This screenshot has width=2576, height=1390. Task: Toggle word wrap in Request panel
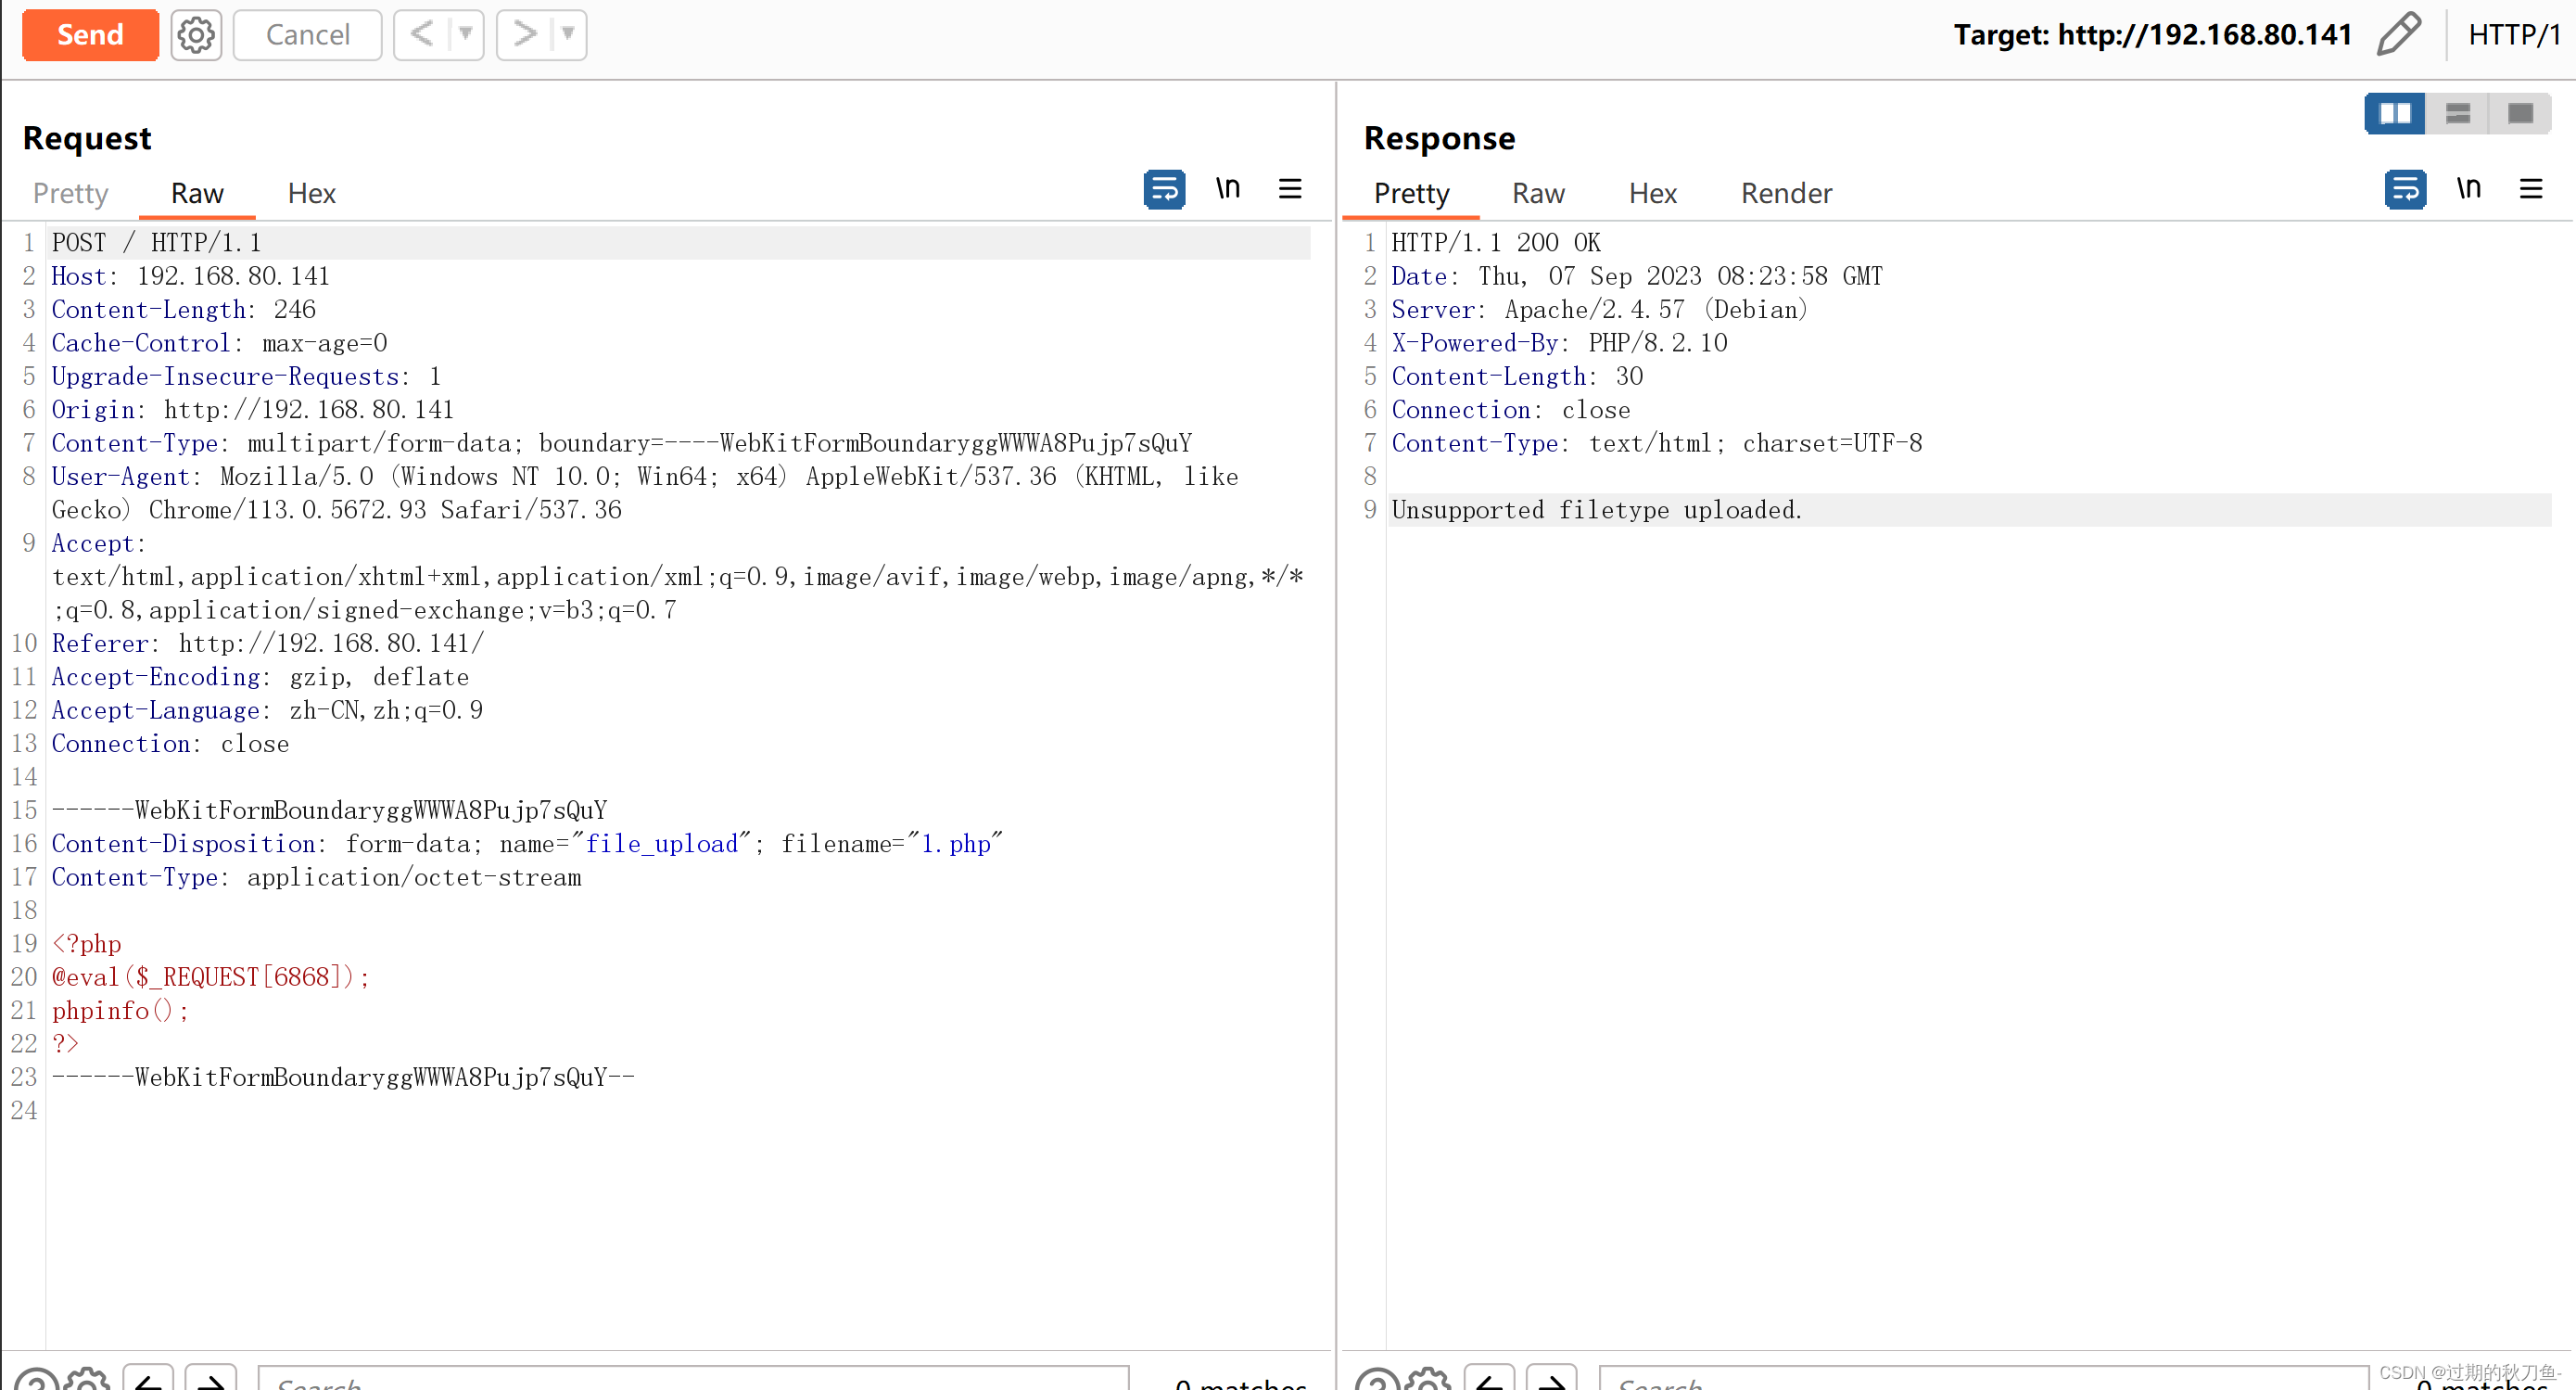(x=1164, y=189)
